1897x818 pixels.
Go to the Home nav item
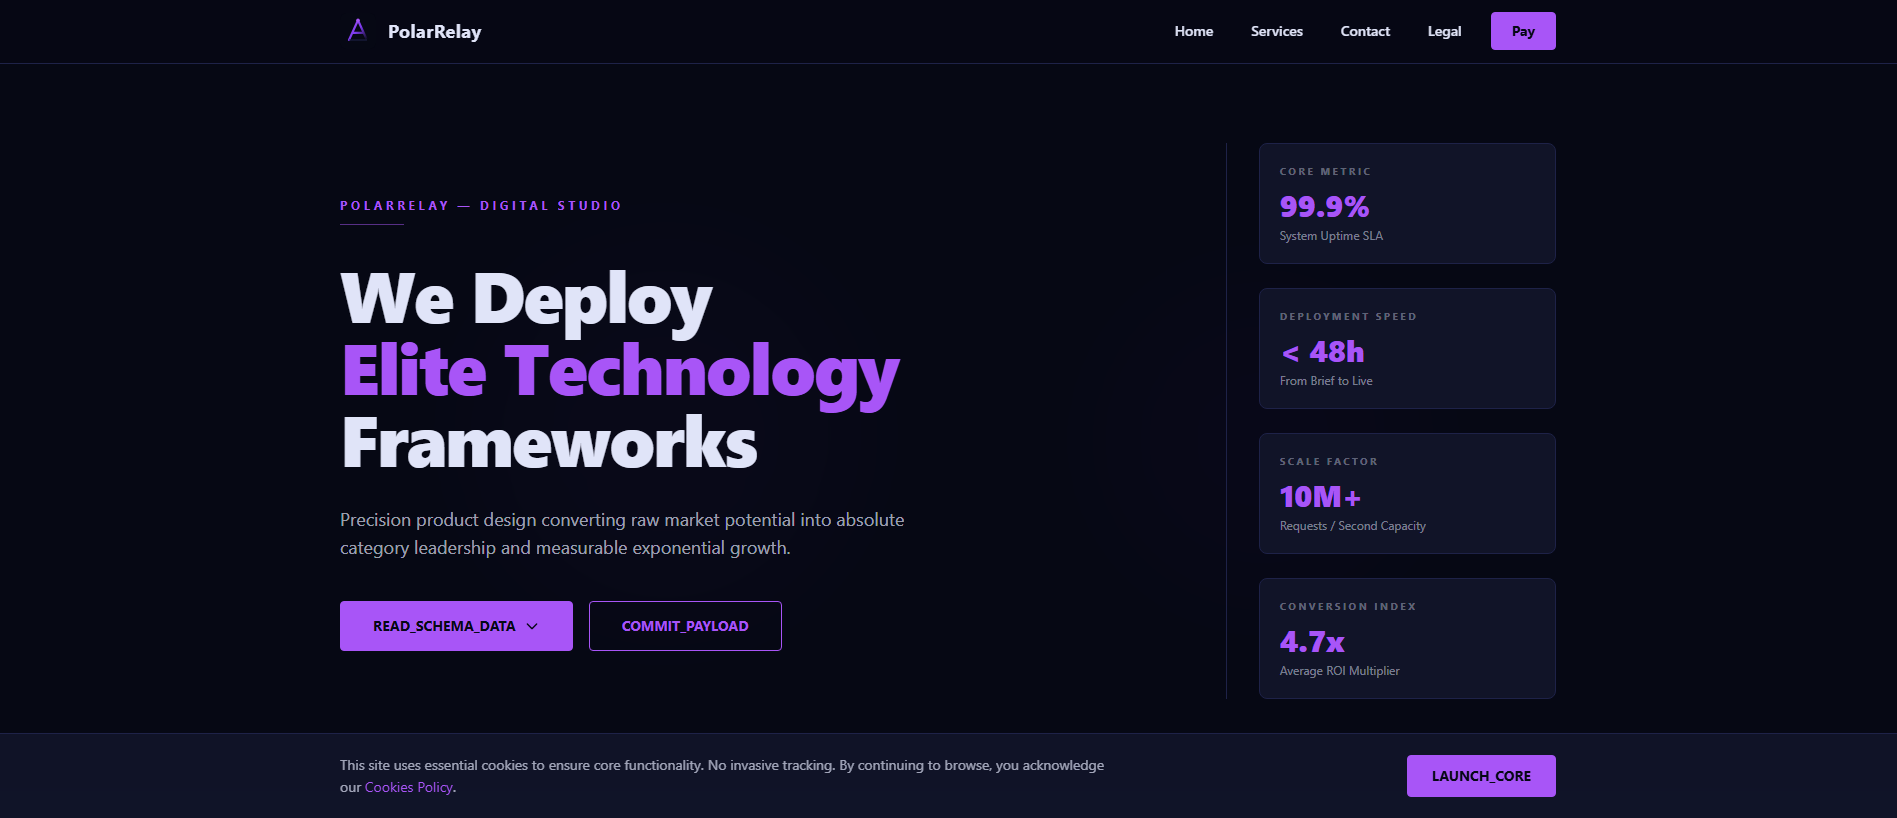1194,31
